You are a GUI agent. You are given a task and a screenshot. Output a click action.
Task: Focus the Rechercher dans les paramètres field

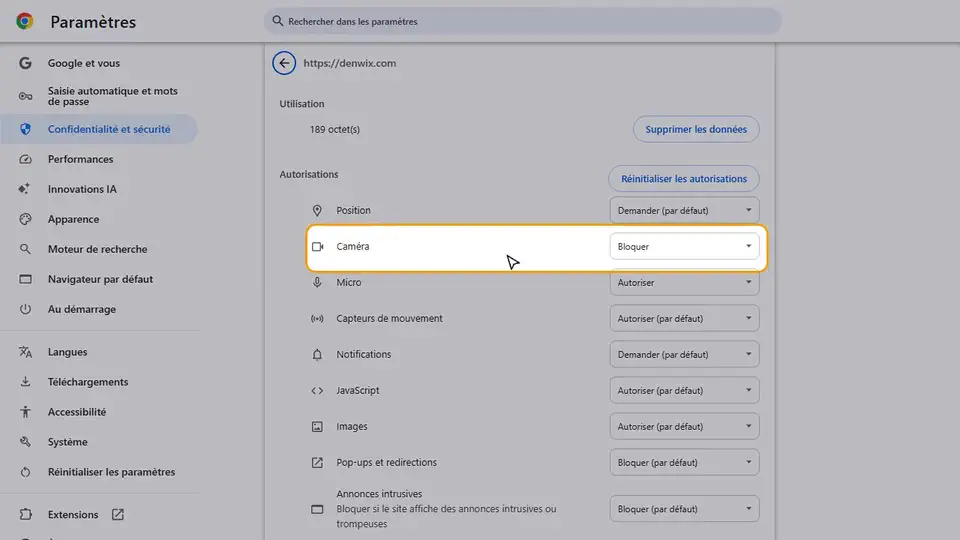tap(522, 21)
